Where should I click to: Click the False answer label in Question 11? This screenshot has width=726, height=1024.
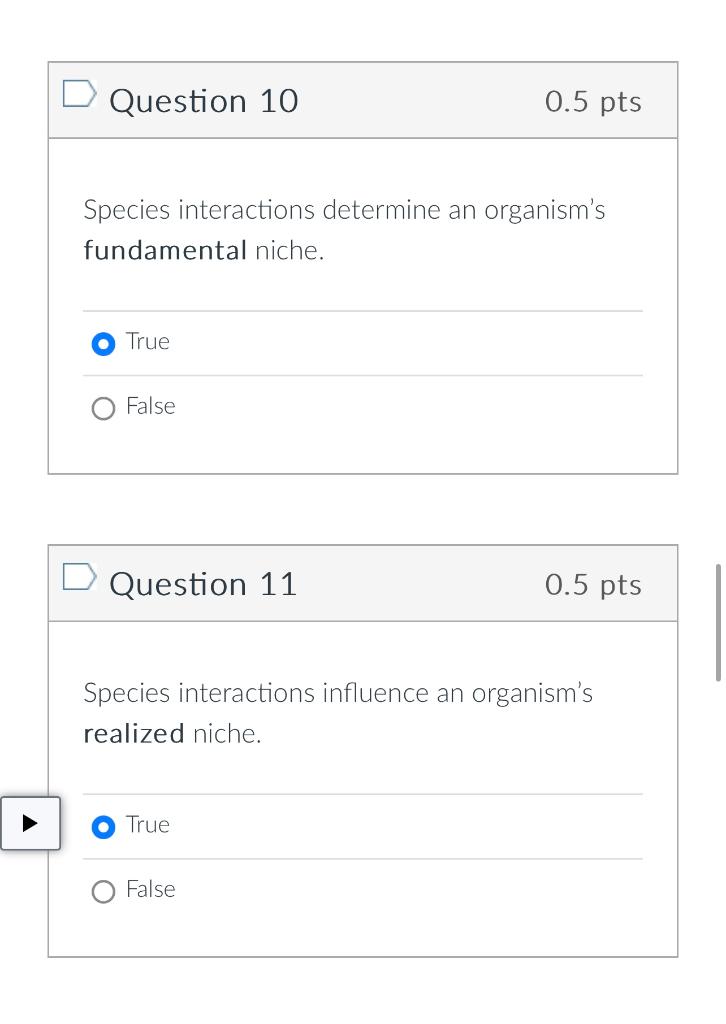click(150, 889)
